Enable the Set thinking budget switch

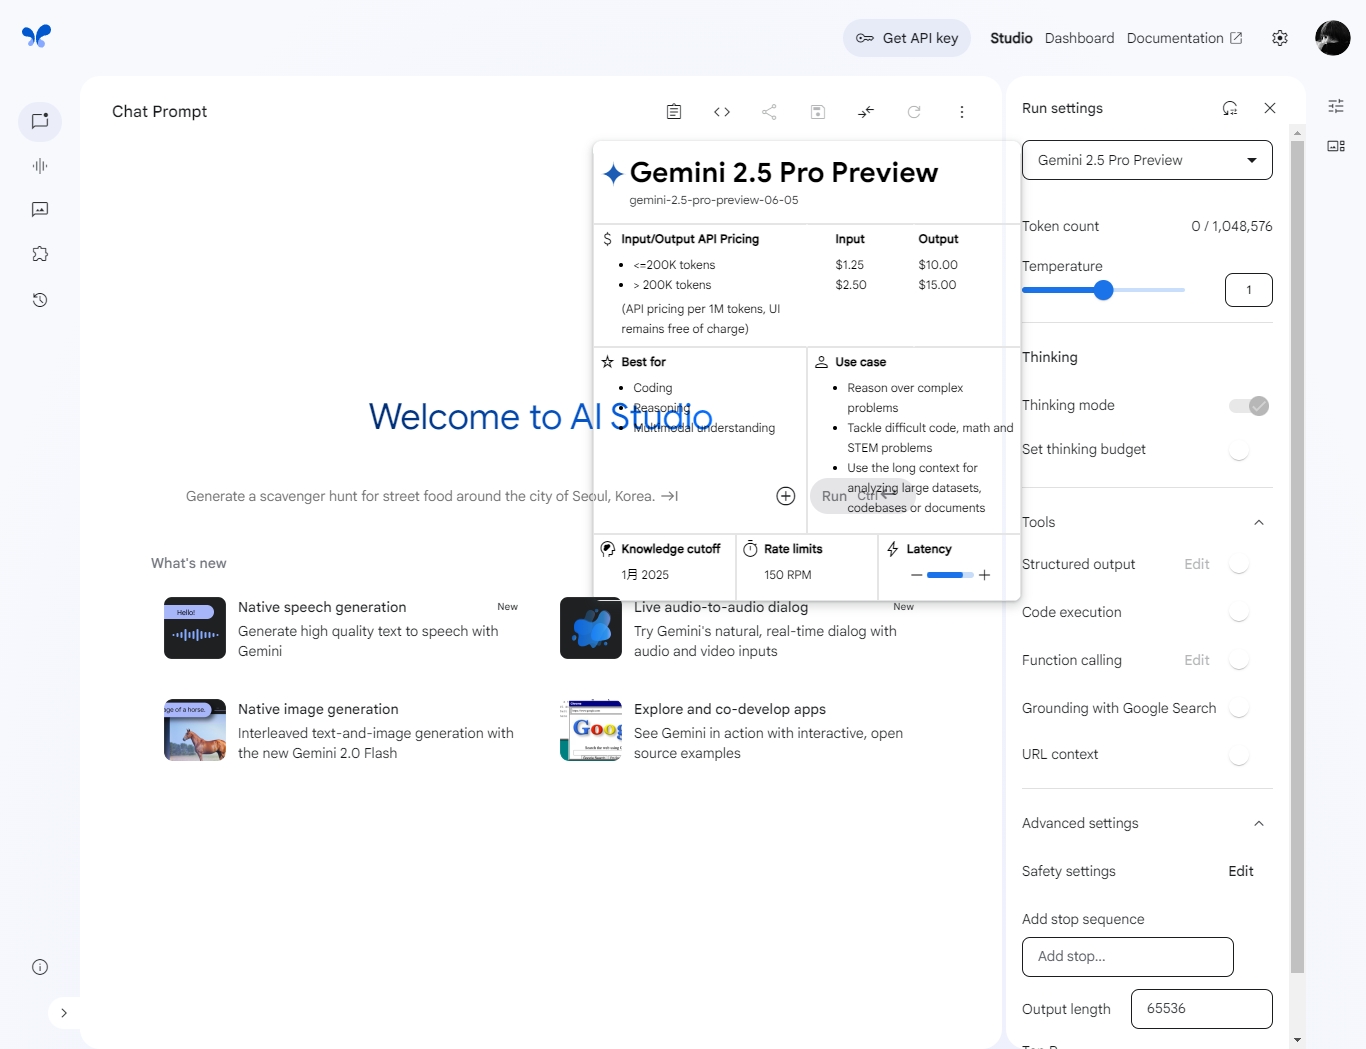pos(1239,450)
